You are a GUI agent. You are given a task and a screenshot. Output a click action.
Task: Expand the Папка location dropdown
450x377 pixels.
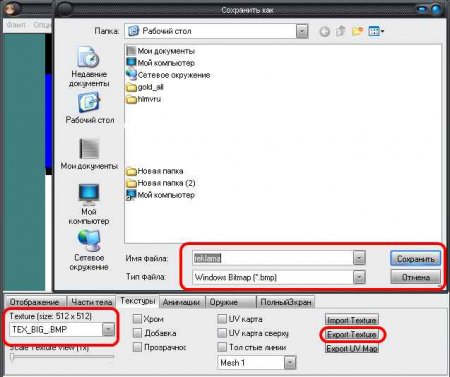pyautogui.click(x=302, y=31)
